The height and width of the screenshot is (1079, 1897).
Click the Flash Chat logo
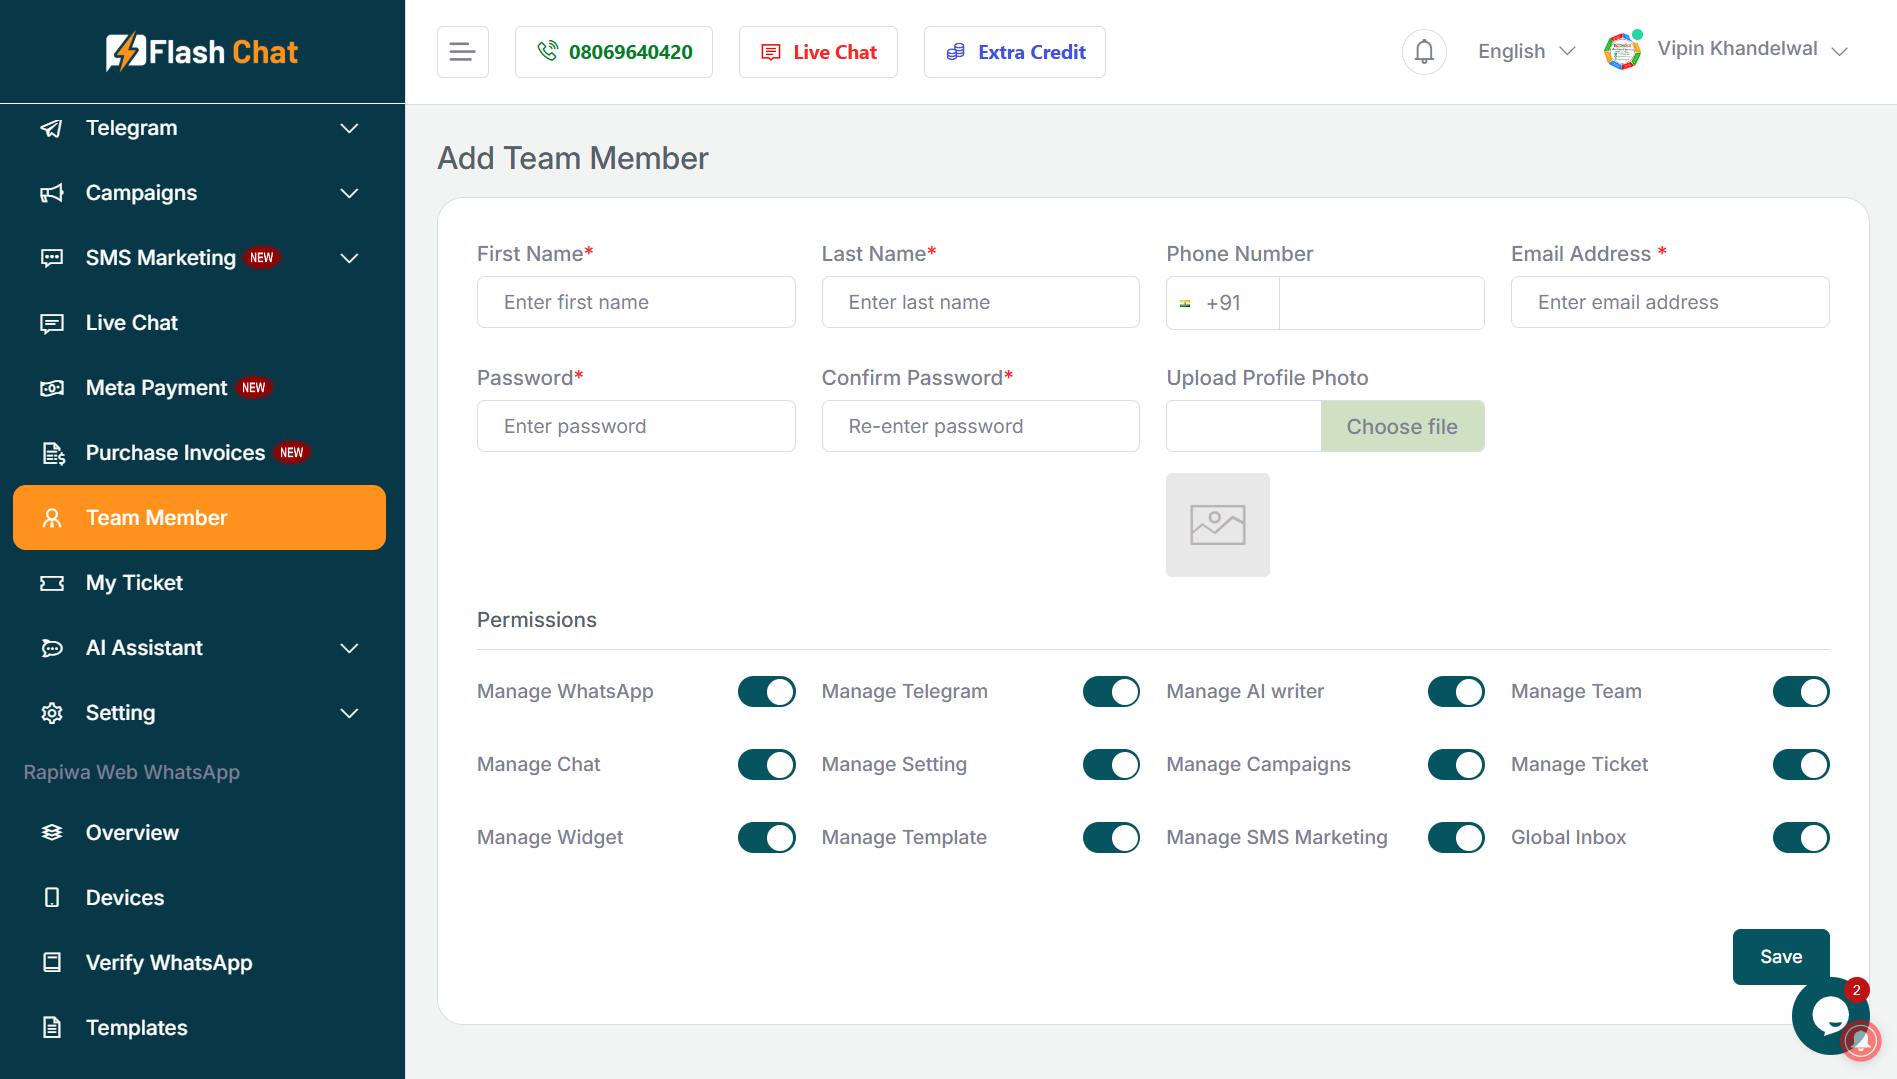click(x=202, y=52)
